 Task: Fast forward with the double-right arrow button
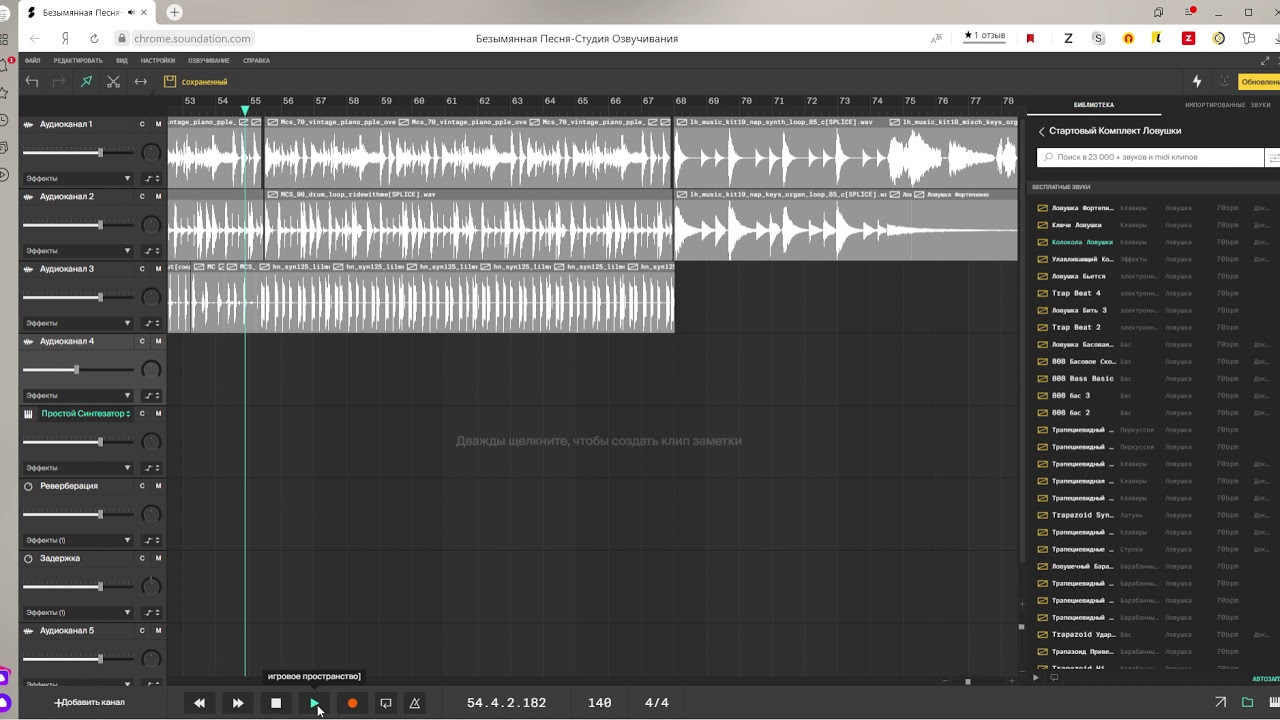pyautogui.click(x=238, y=703)
